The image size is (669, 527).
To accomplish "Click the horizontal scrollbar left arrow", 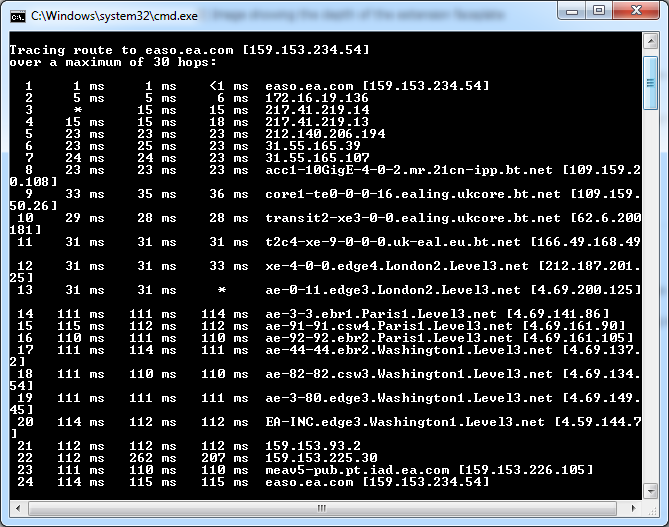I will pos(18,508).
